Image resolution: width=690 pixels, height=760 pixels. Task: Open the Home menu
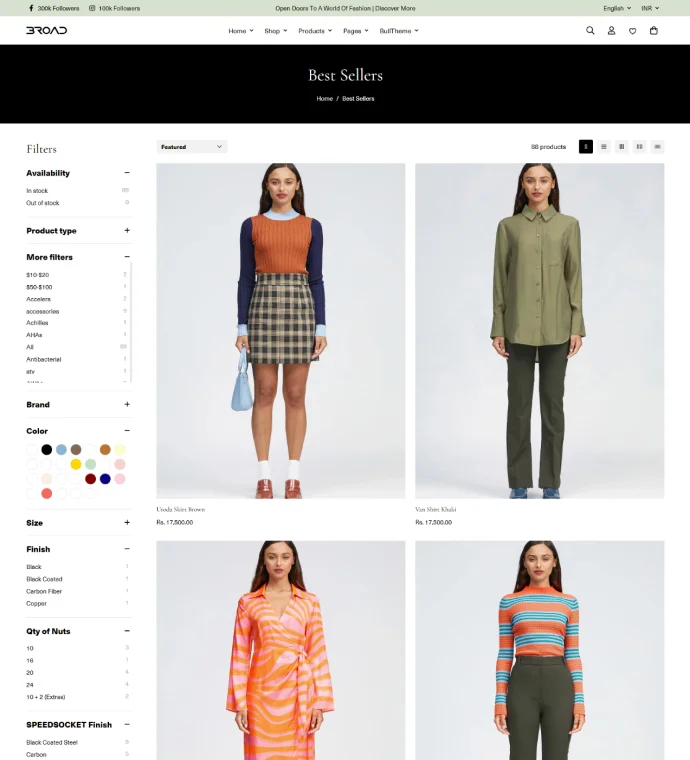[x=241, y=31]
